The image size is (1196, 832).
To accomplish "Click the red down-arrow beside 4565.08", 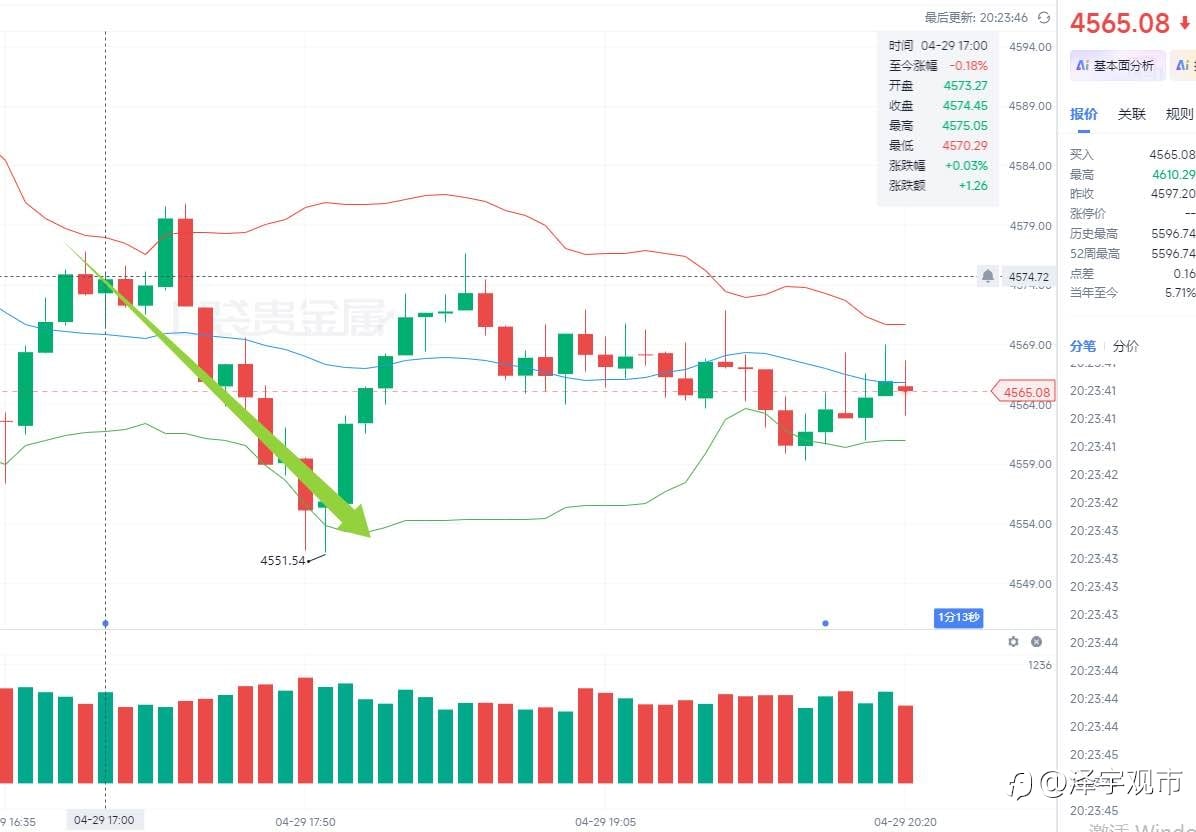I will coord(1185,23).
